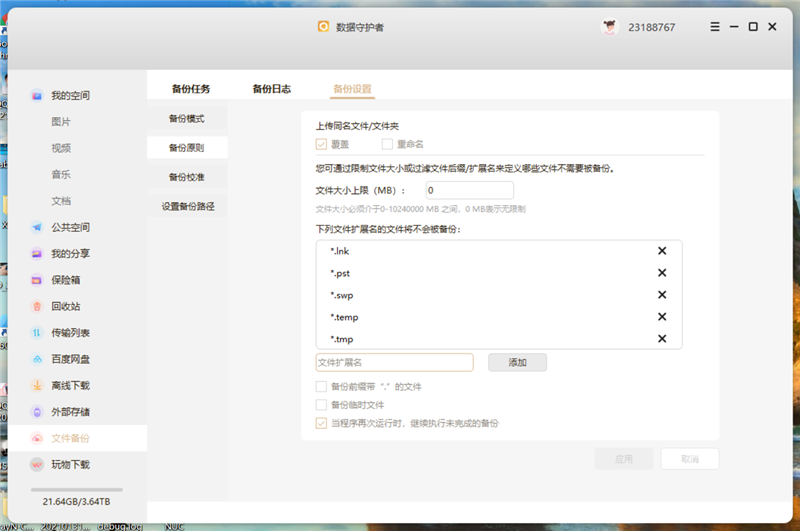The image size is (800, 531).
Task: Open 百度网盘 from the sidebar
Action: pyautogui.click(x=70, y=359)
